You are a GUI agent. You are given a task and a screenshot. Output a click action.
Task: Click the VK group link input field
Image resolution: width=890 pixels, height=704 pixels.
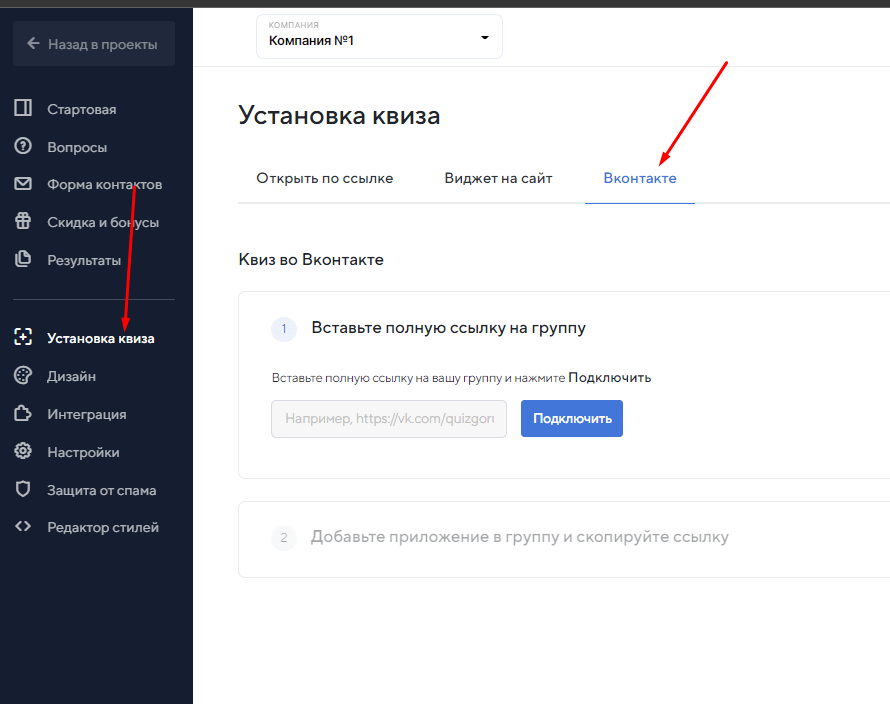[388, 419]
